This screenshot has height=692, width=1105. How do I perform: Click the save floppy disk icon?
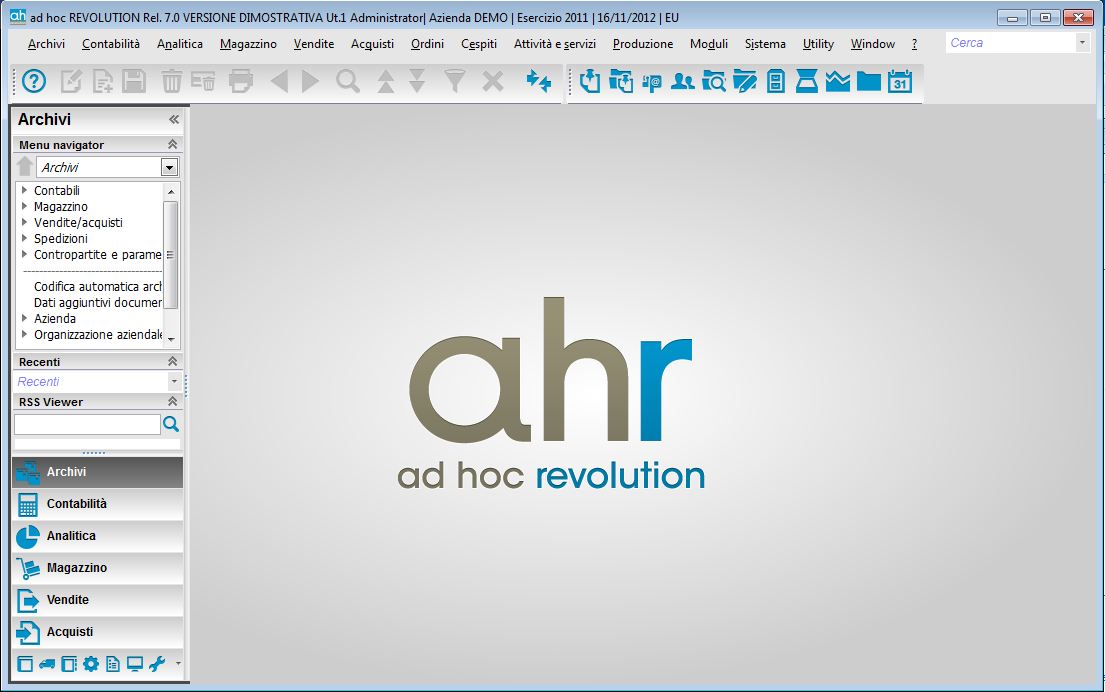[x=134, y=82]
